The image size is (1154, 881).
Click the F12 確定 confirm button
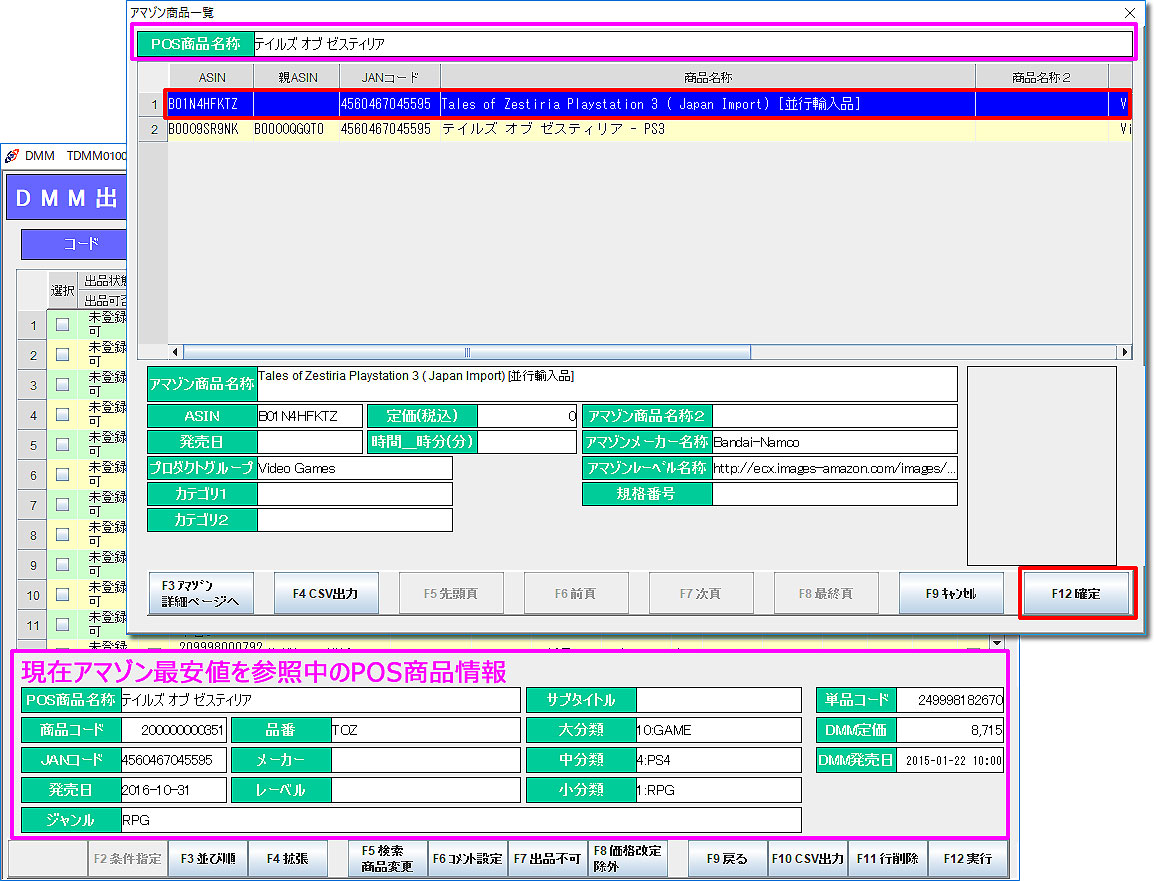(x=1076, y=594)
